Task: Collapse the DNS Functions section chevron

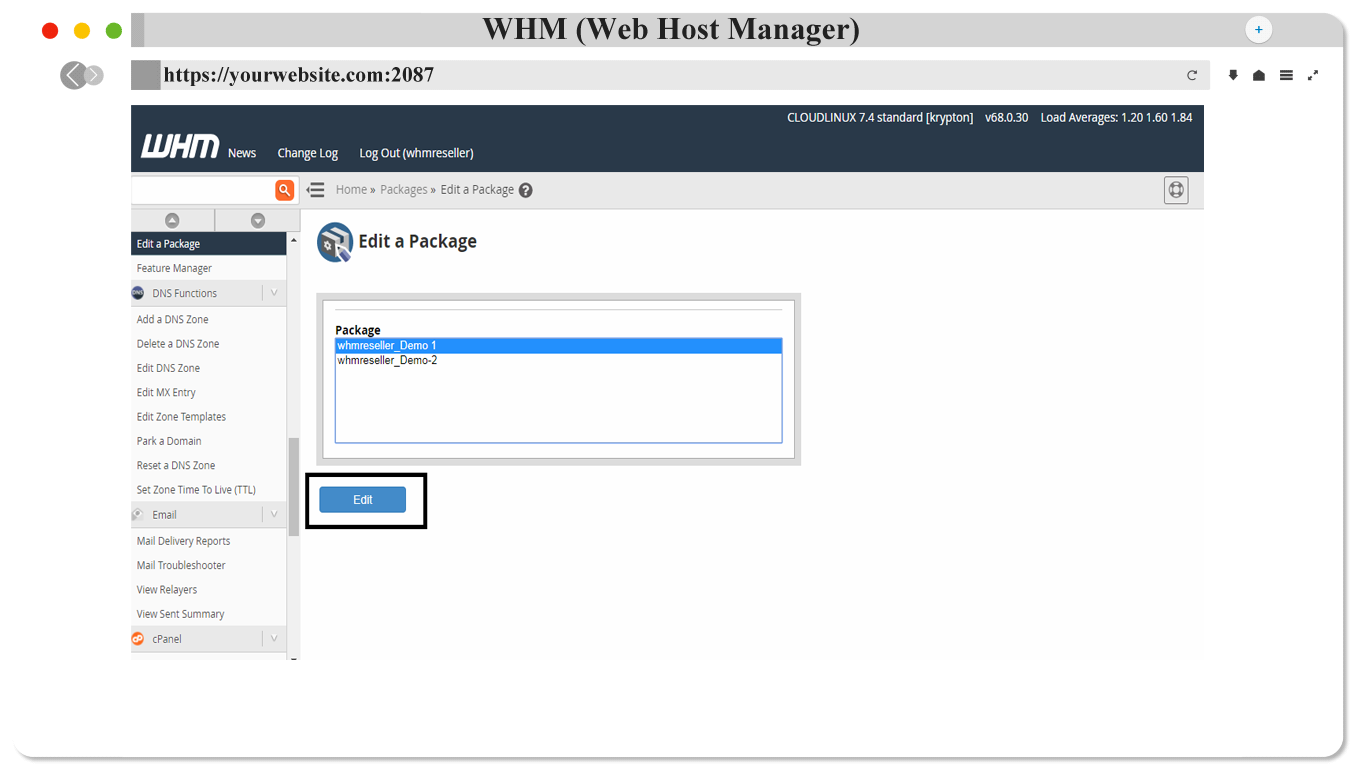Action: pos(274,293)
